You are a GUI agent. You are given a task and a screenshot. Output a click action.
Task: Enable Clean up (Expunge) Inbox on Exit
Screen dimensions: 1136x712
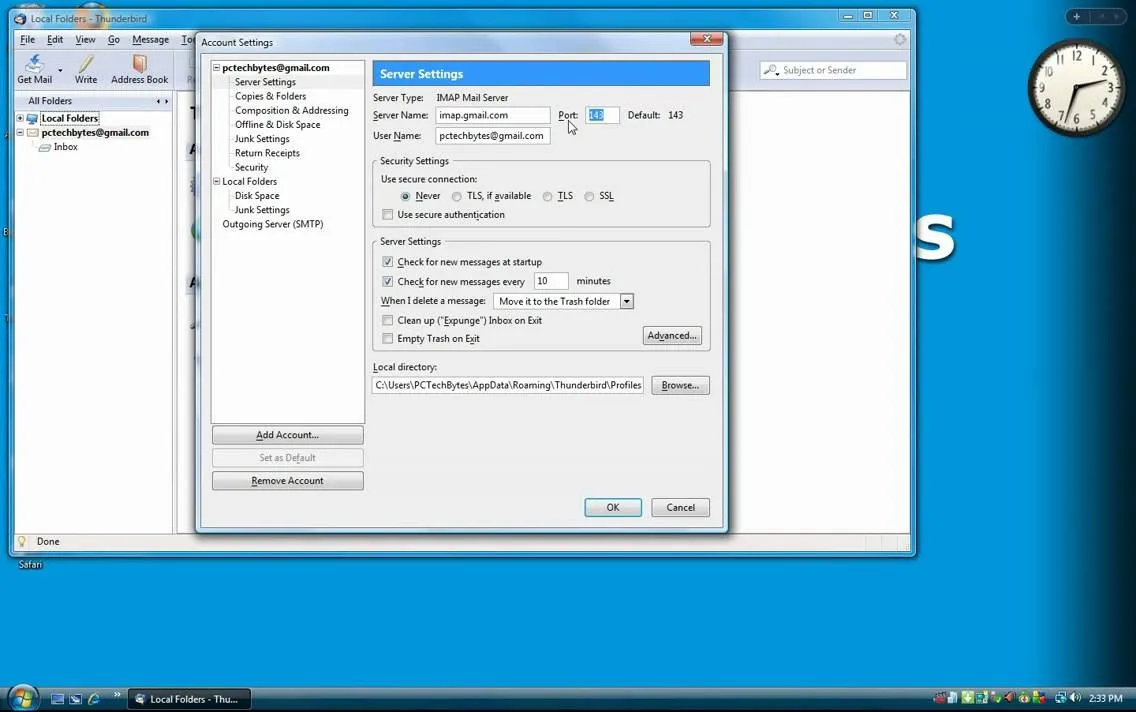[388, 320]
